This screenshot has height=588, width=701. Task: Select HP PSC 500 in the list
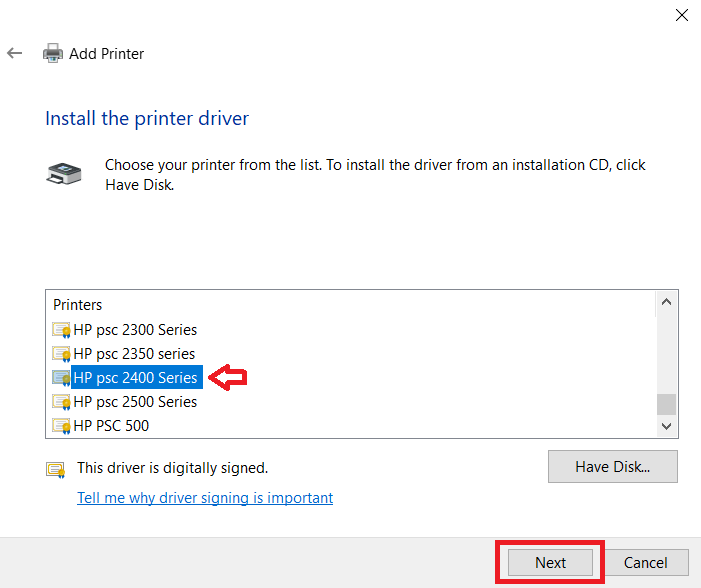point(111,426)
